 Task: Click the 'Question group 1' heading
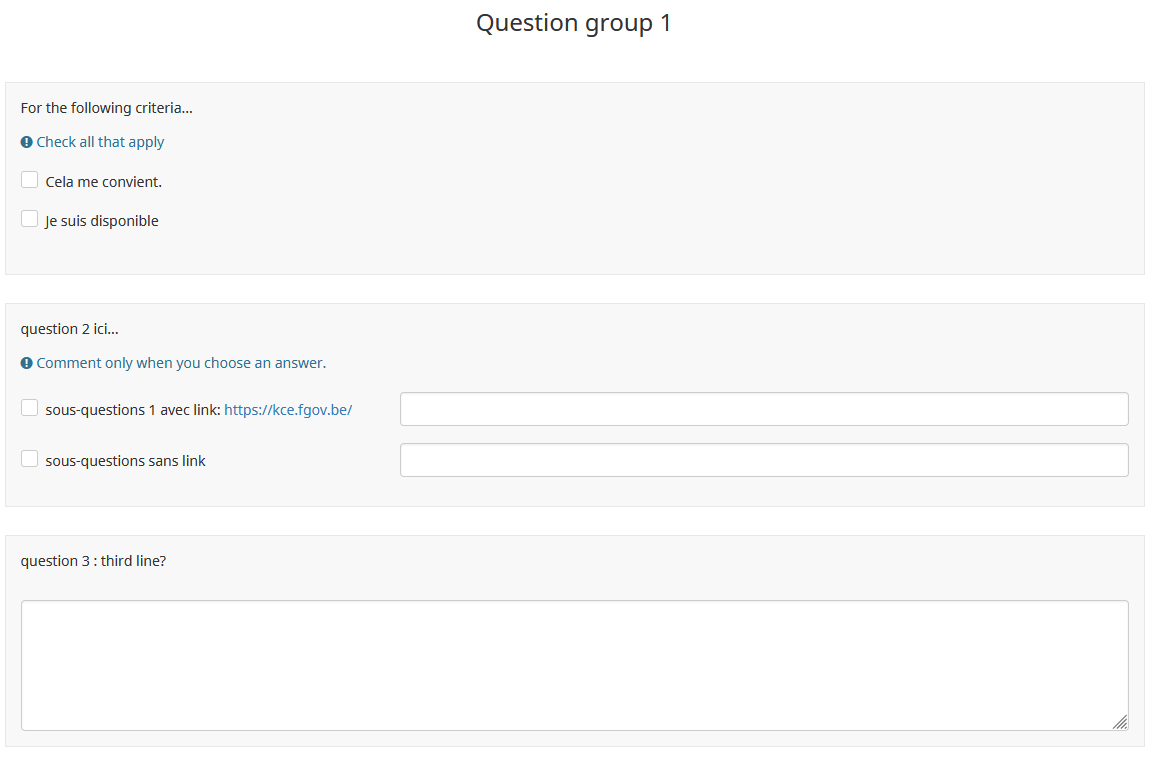(574, 23)
